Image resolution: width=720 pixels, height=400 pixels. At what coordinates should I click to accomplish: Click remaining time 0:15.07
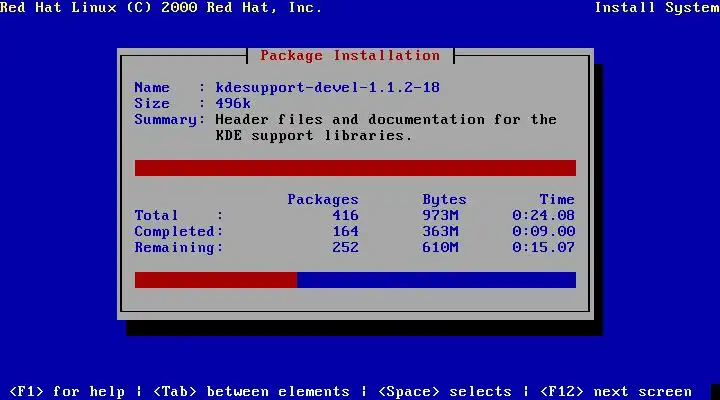[543, 248]
